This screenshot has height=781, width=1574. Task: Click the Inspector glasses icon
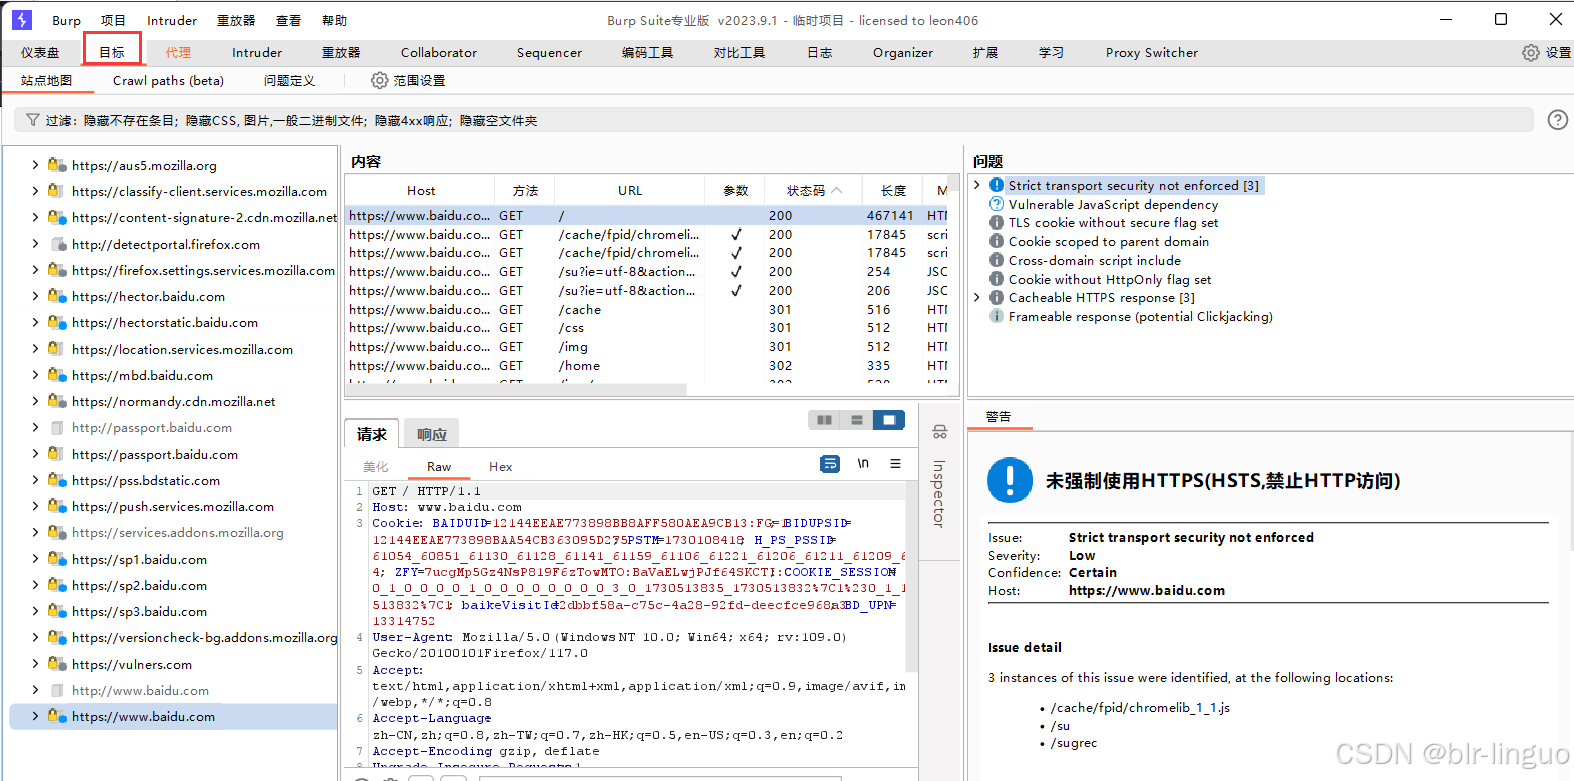pos(939,432)
